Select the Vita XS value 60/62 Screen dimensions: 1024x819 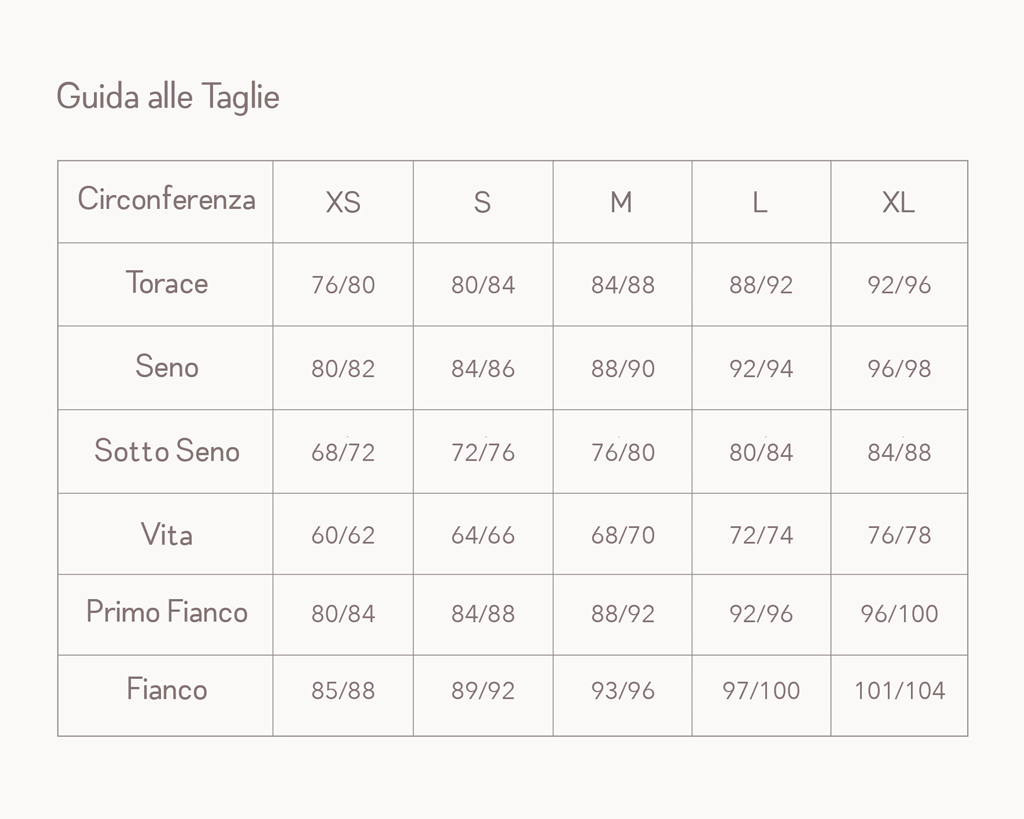(x=343, y=535)
